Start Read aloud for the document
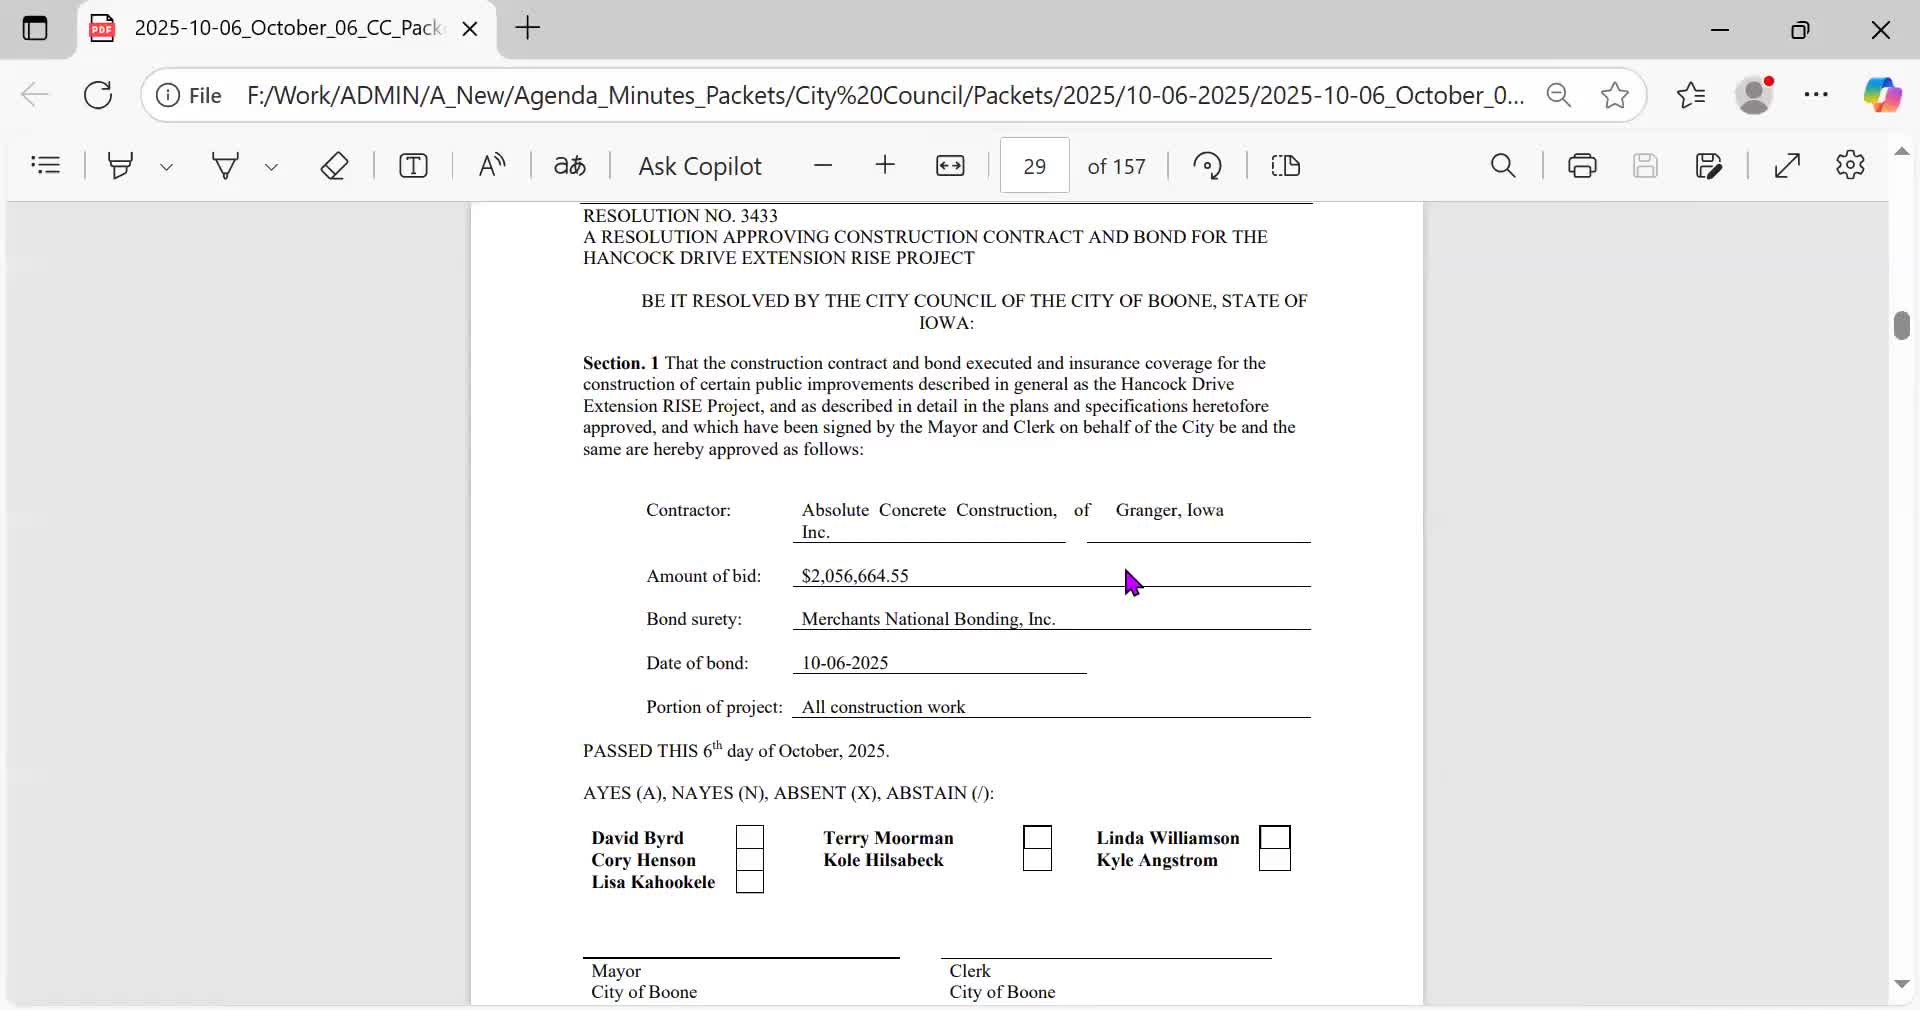 [492, 165]
